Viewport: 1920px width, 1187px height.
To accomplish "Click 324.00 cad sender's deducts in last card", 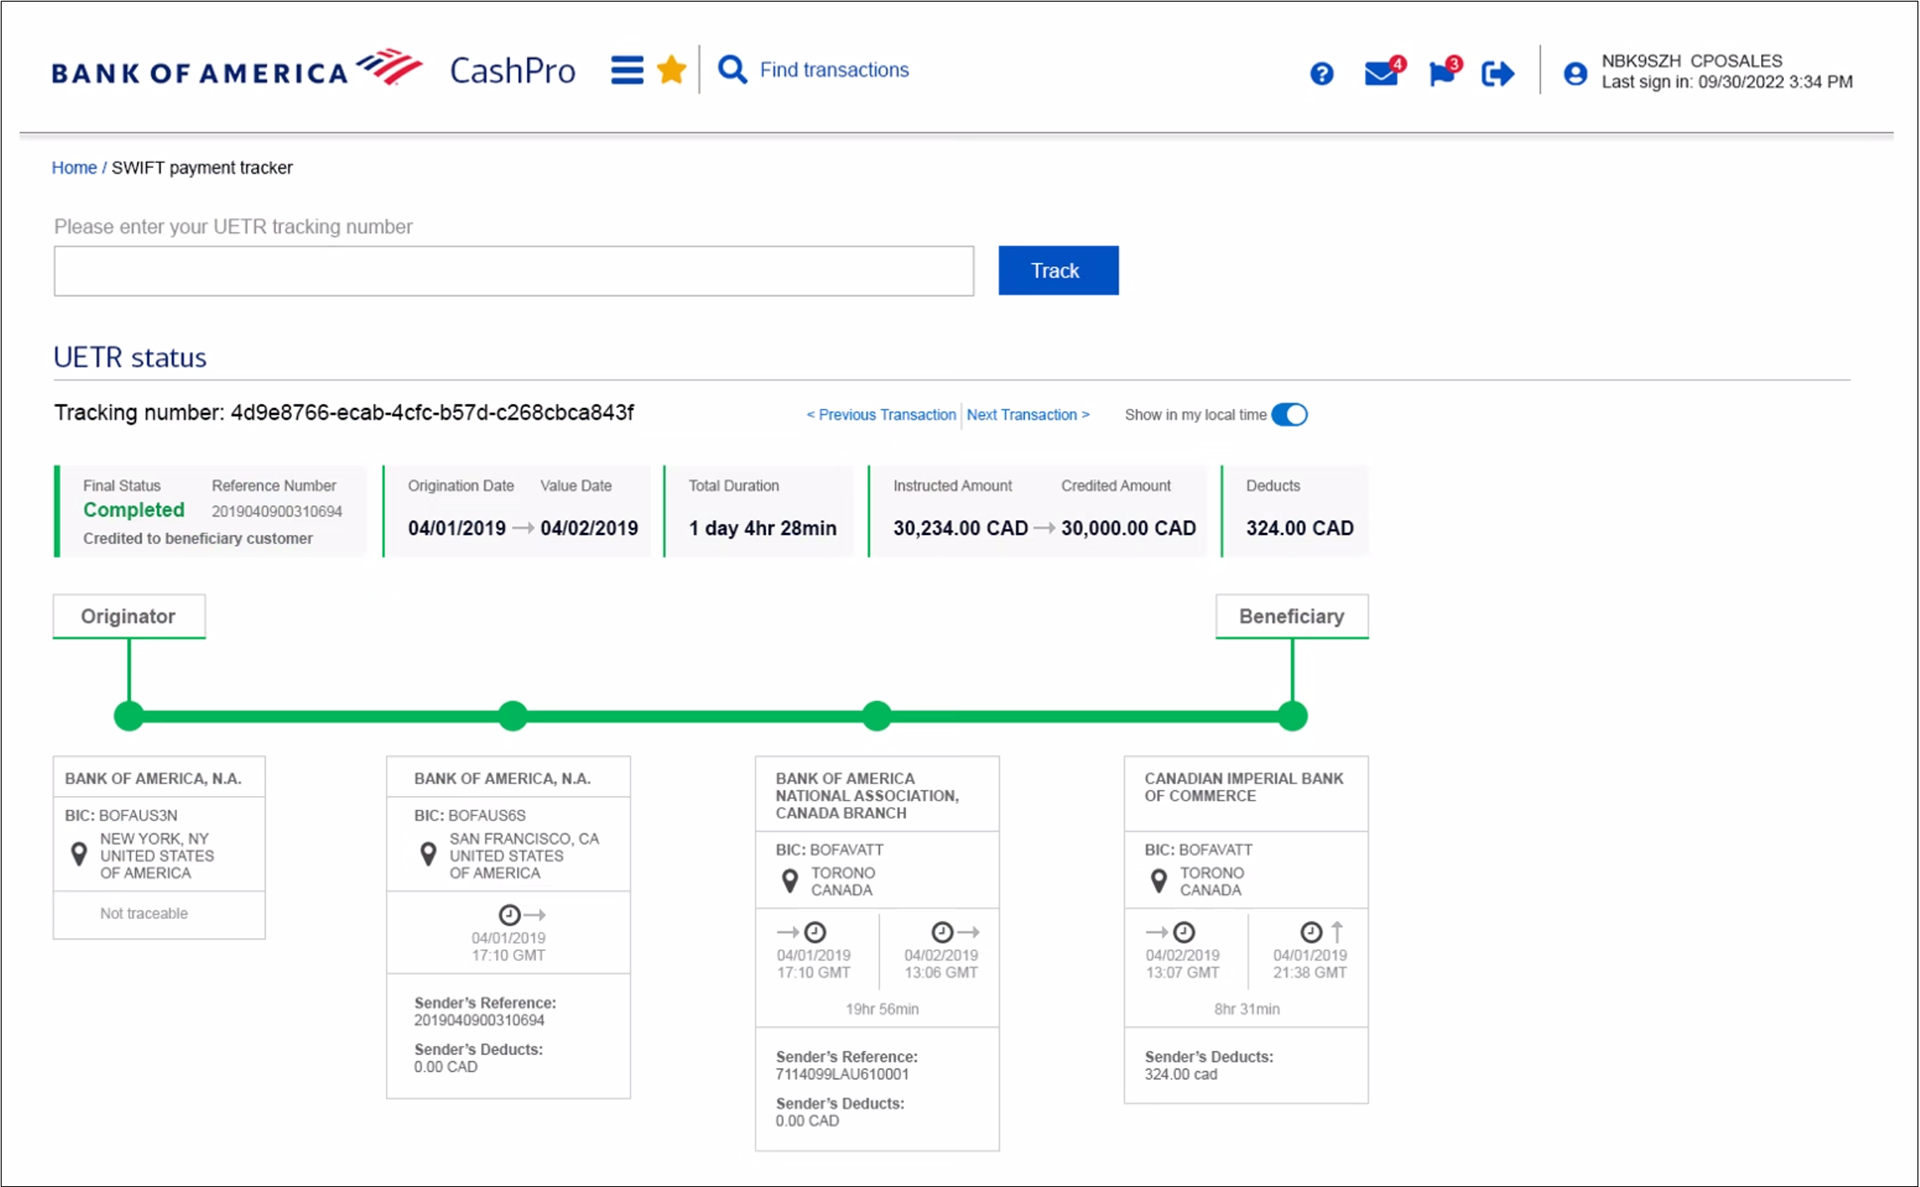I will pyautogui.click(x=1181, y=1075).
